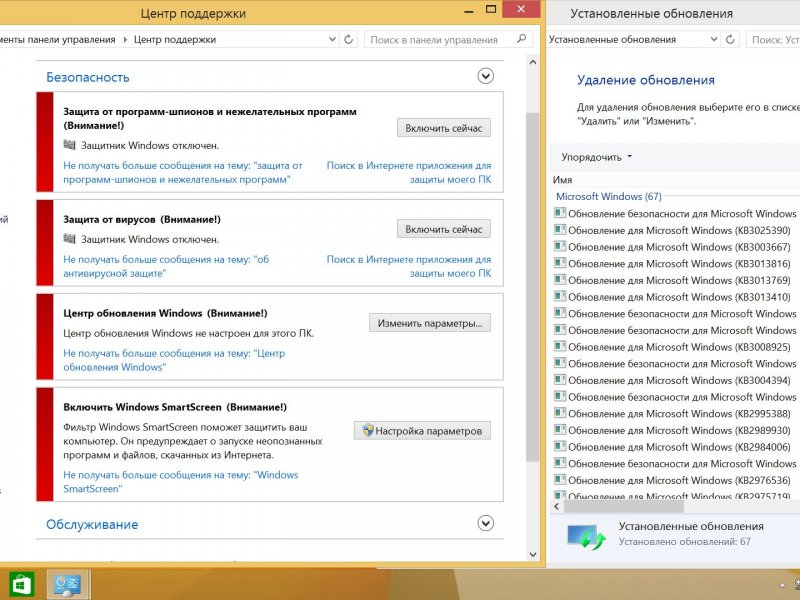The height and width of the screenshot is (600, 800).
Task: Click the Центр поддержки taskbar icon
Action: pos(68,585)
